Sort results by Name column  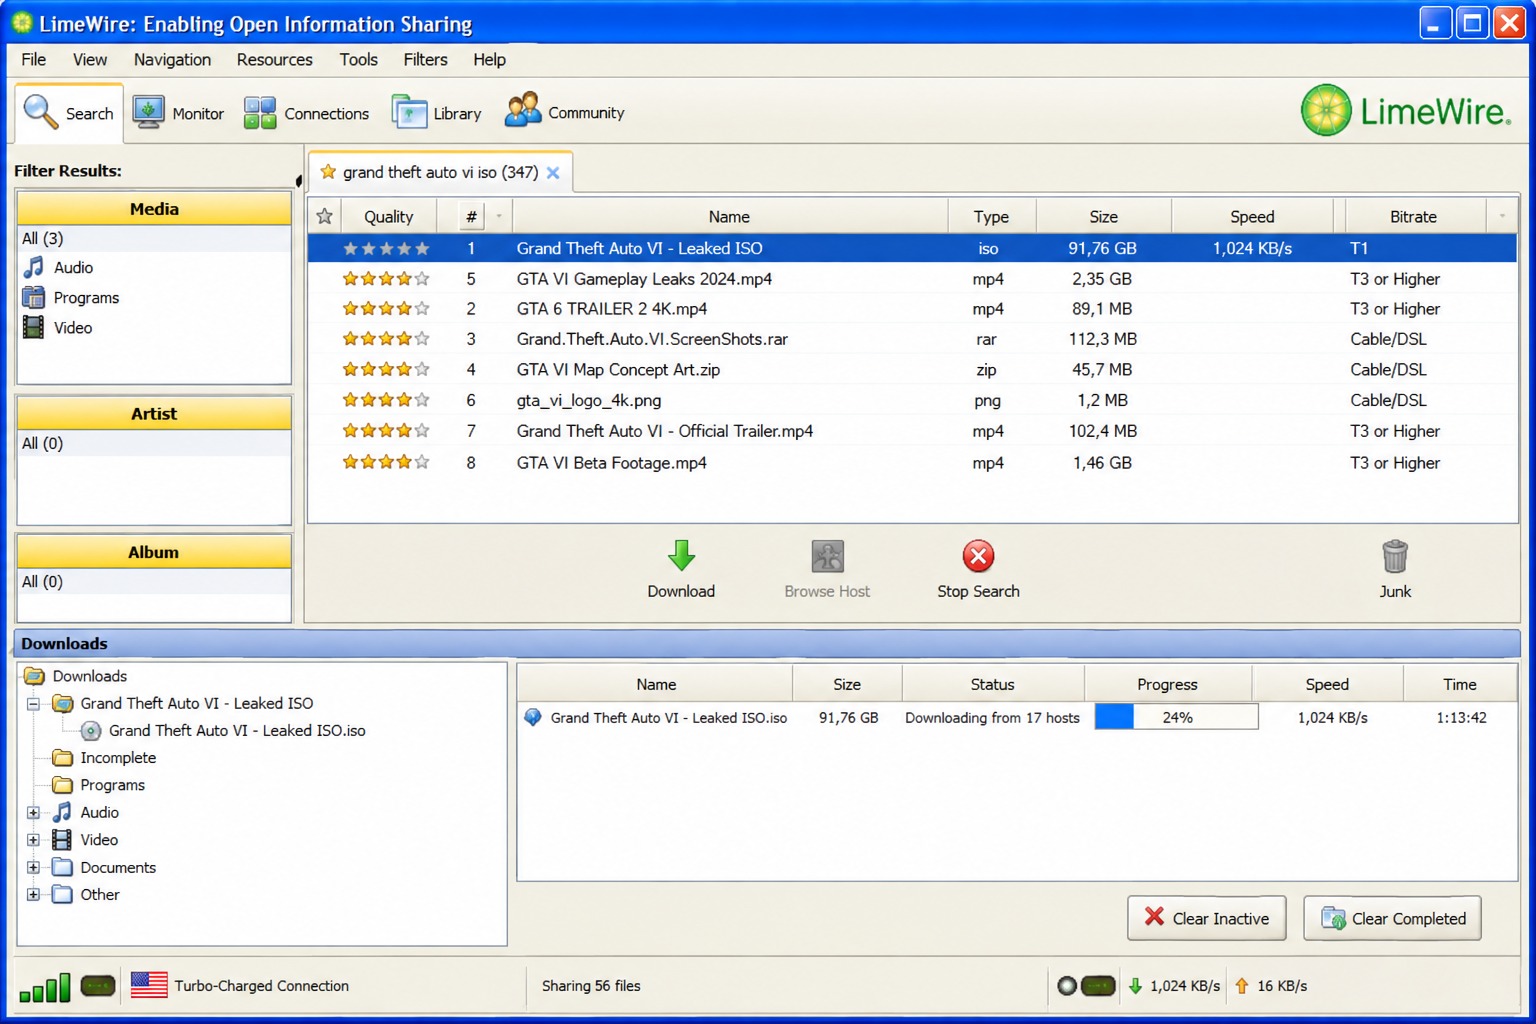pyautogui.click(x=729, y=216)
